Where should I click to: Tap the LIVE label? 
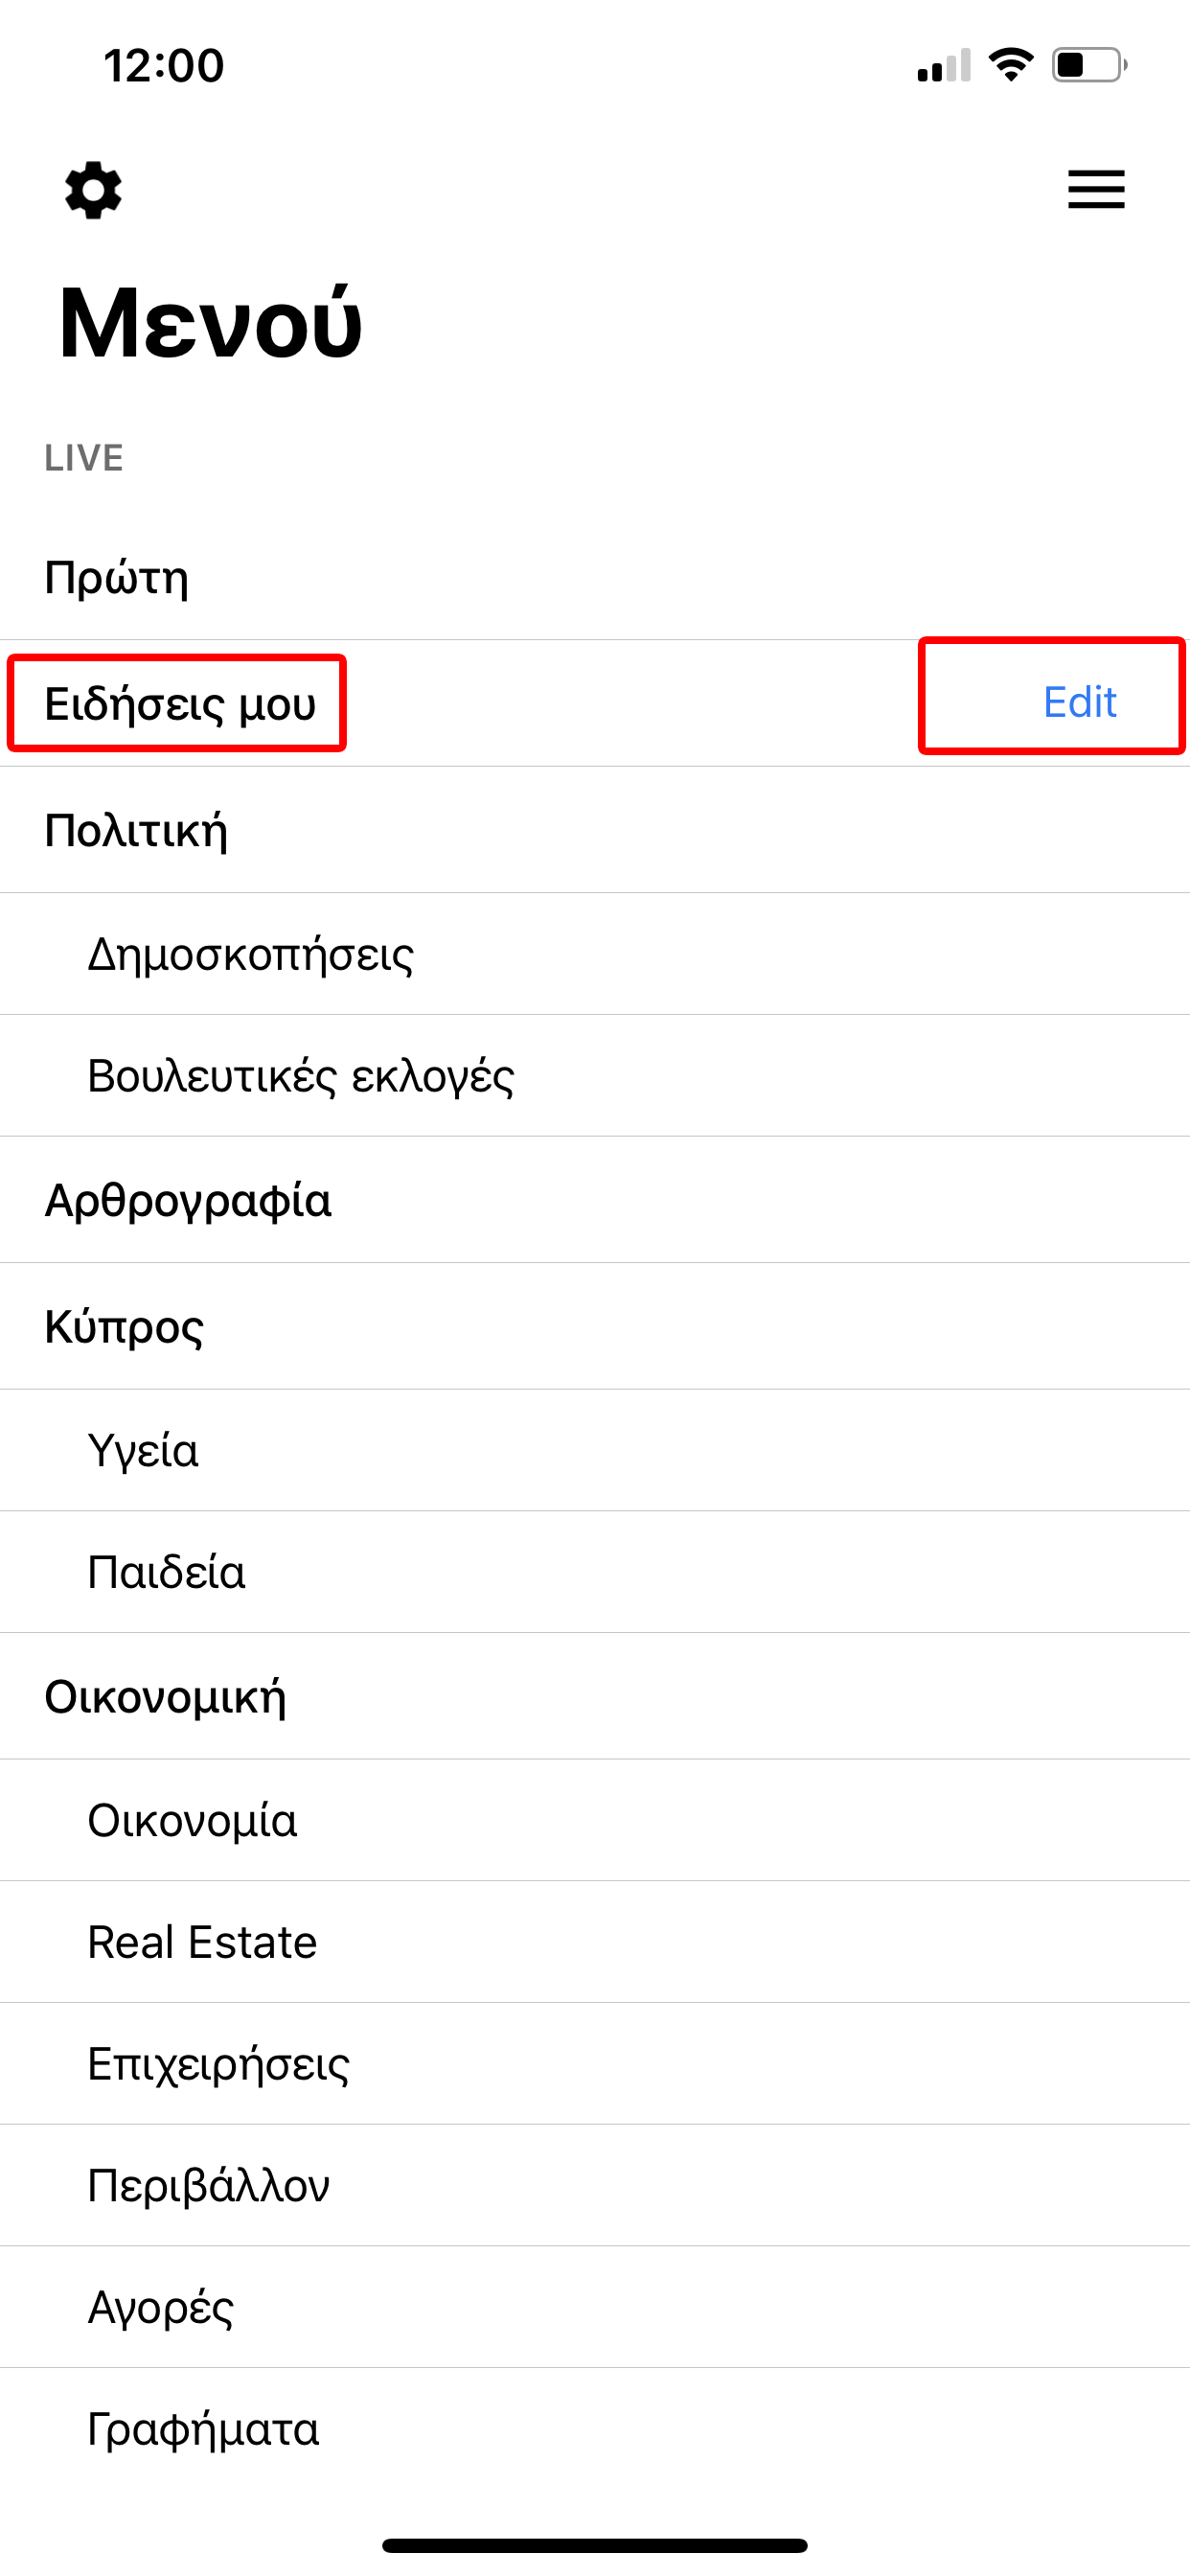tap(84, 458)
